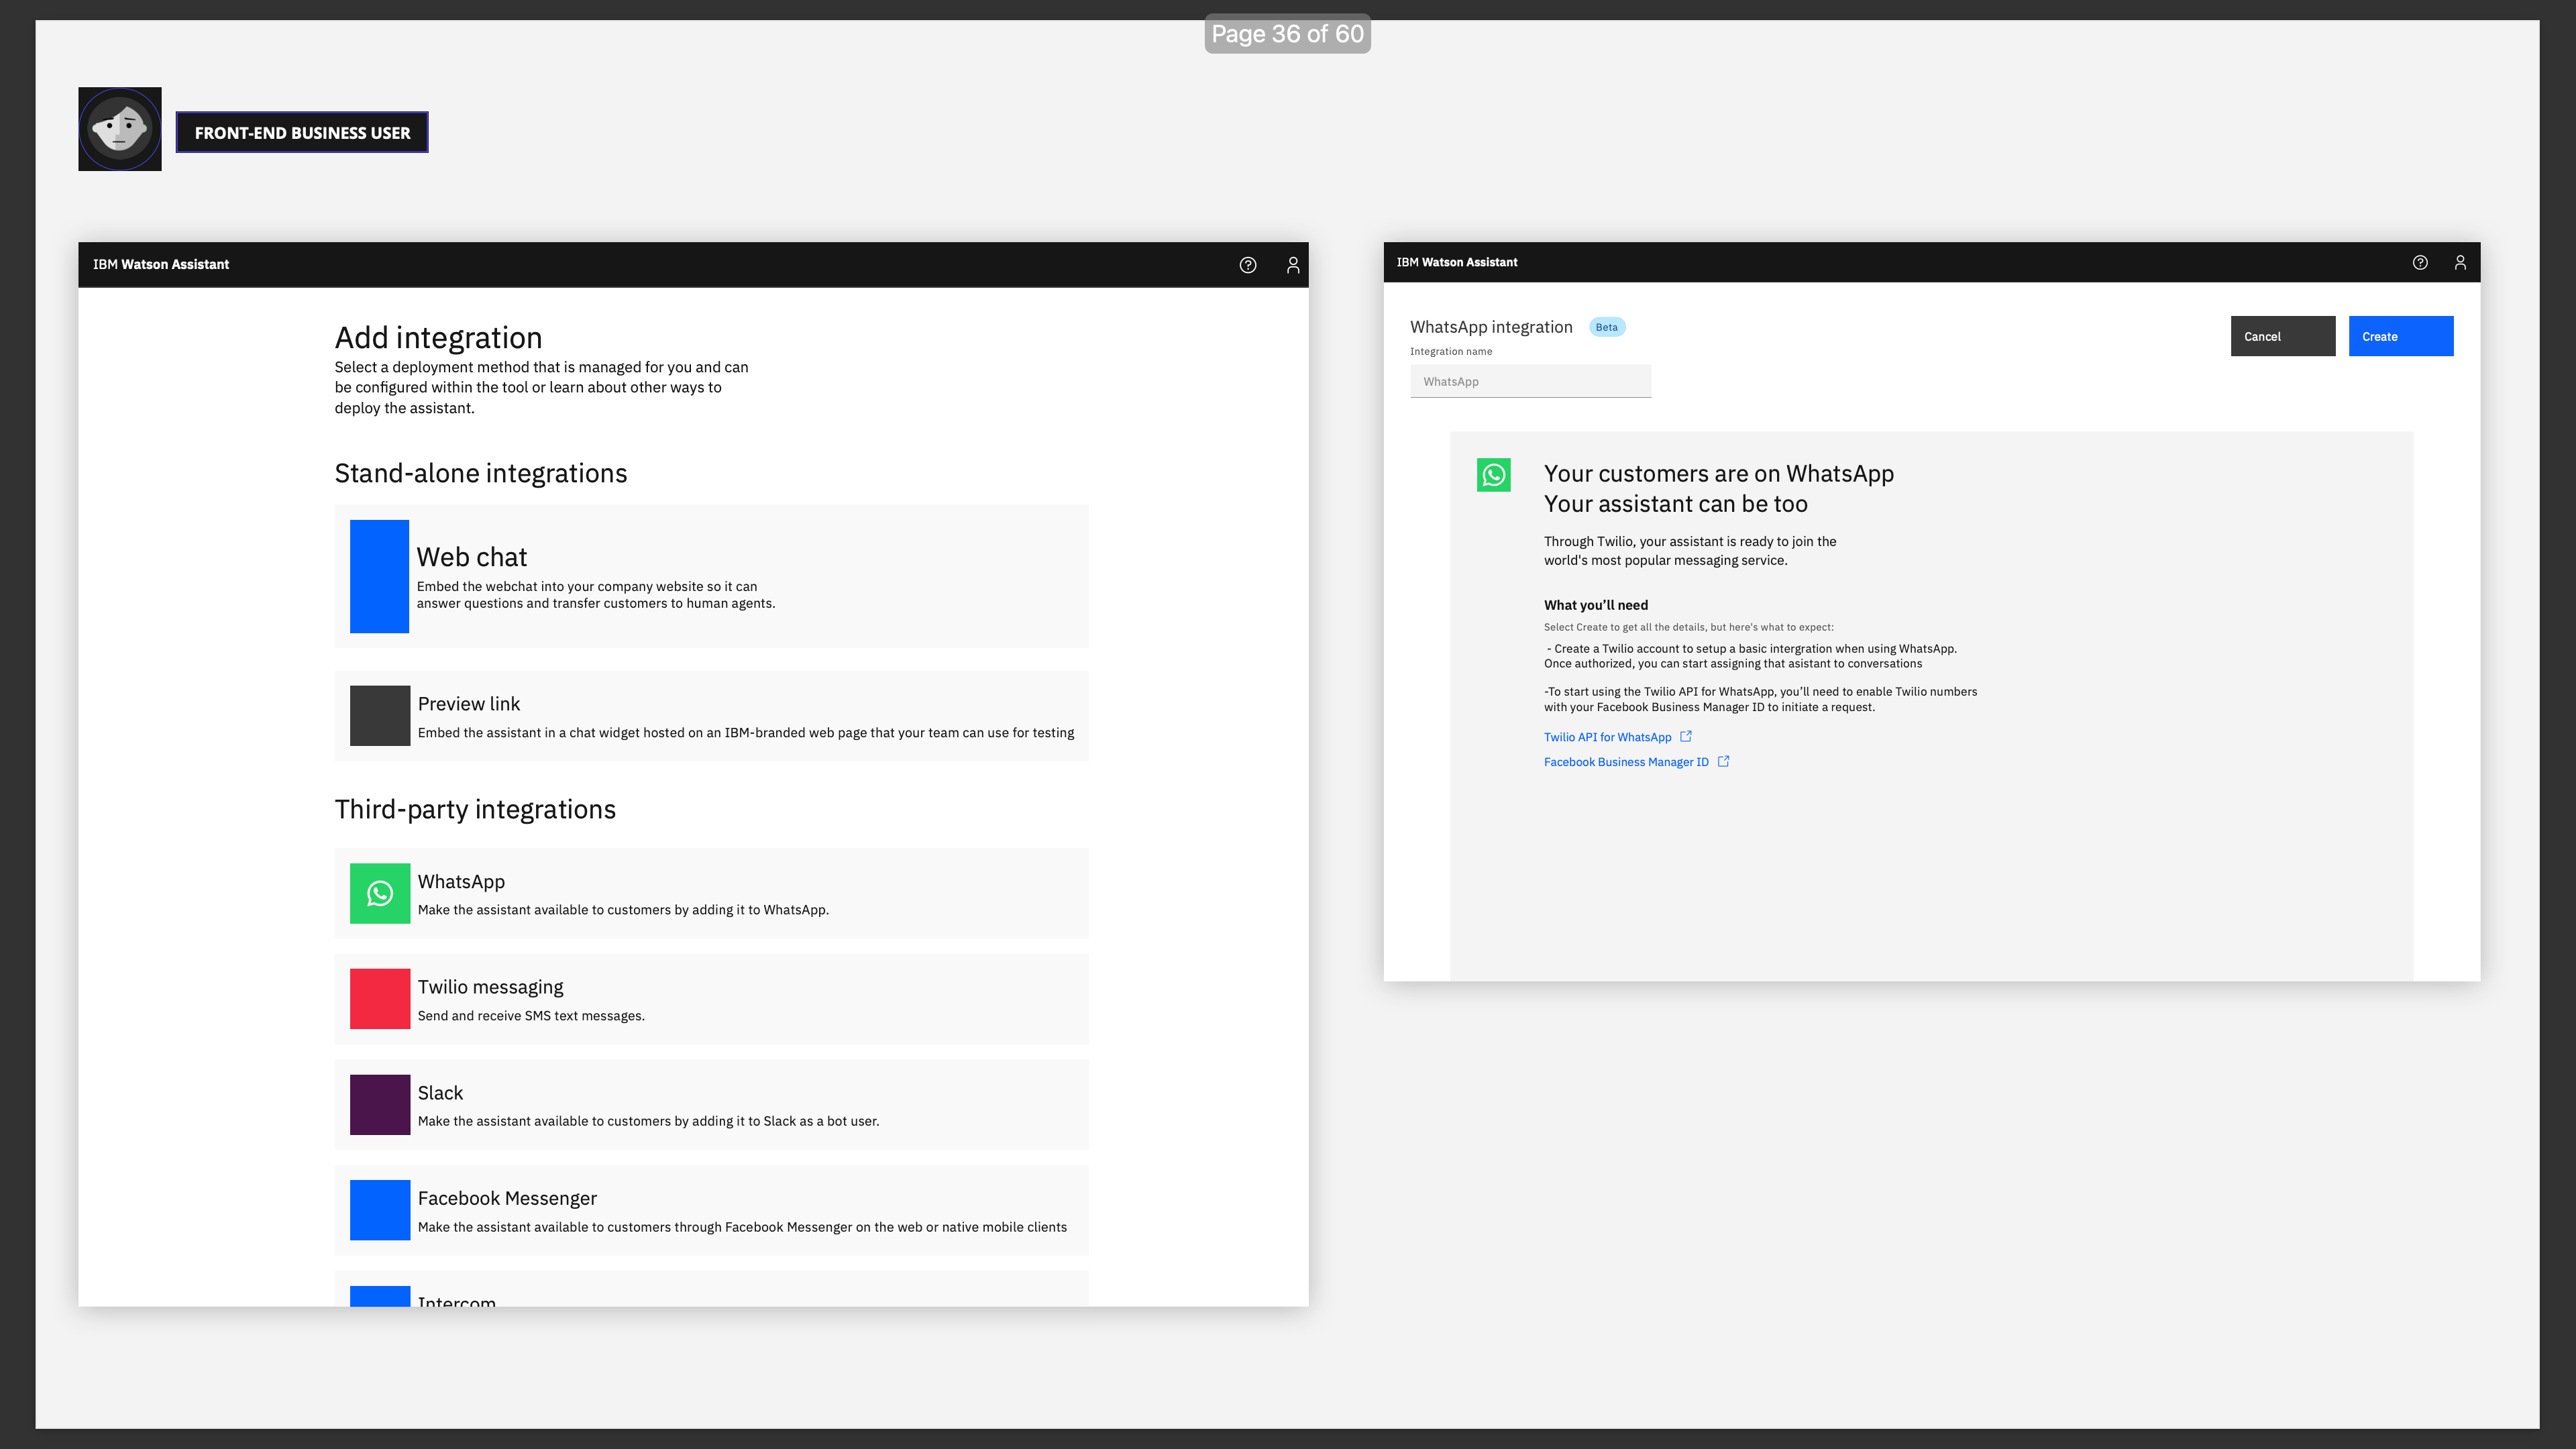The image size is (2576, 1449).
Task: Click the help icon in Add integration window
Action: pos(1247,265)
